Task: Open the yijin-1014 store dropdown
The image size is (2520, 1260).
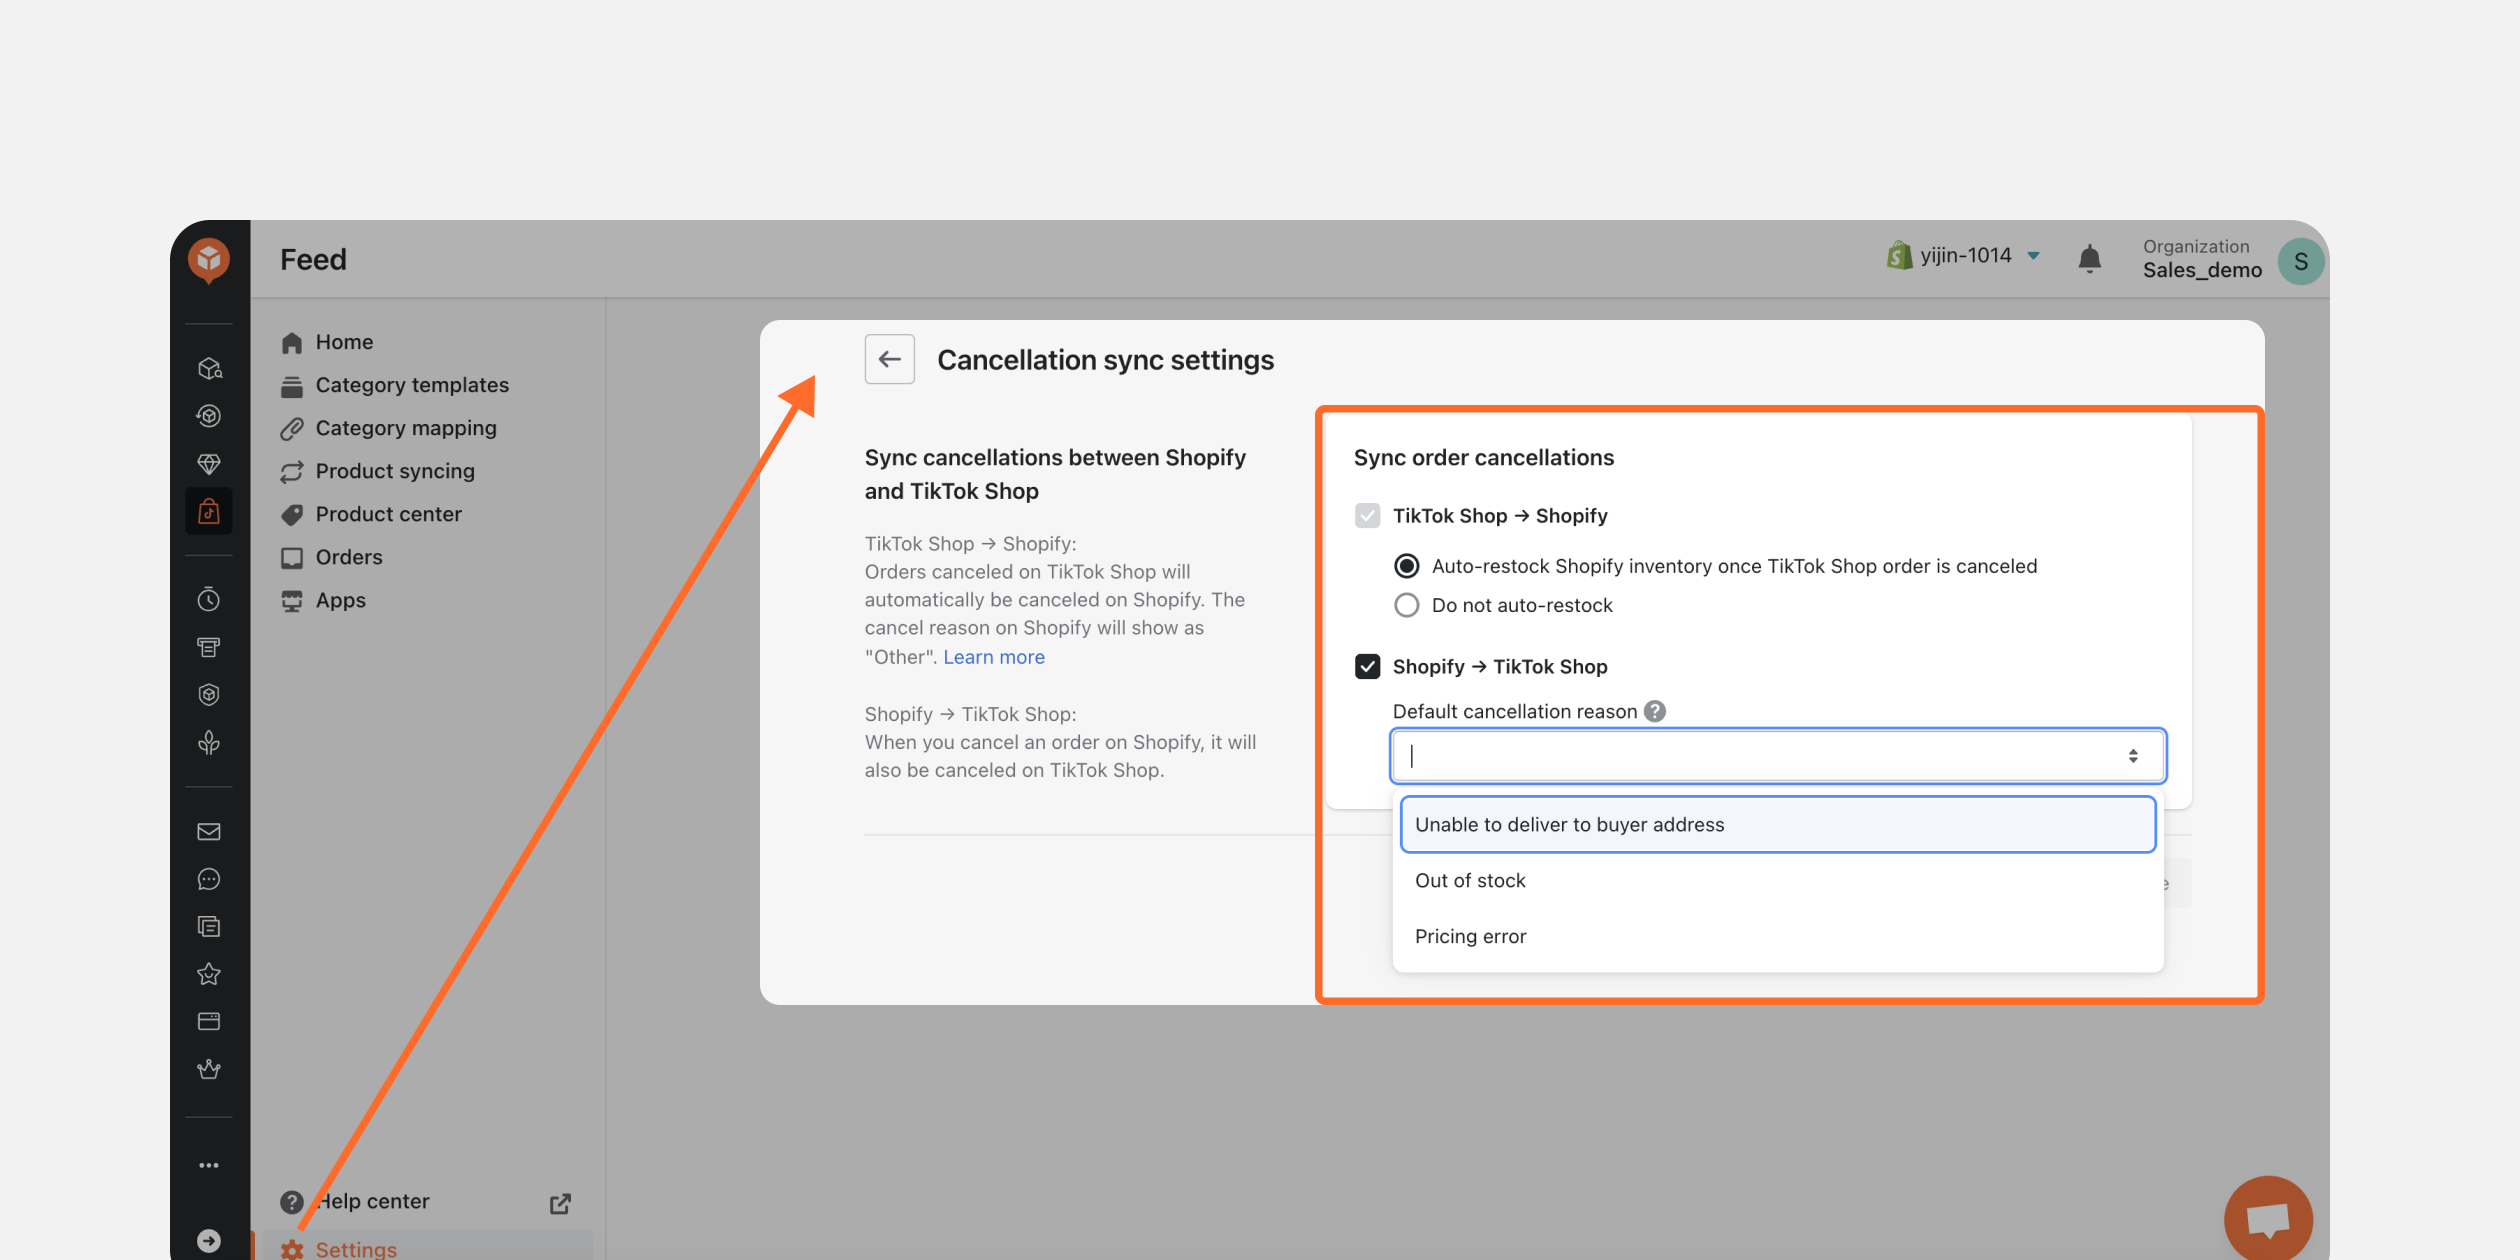Action: click(1964, 256)
